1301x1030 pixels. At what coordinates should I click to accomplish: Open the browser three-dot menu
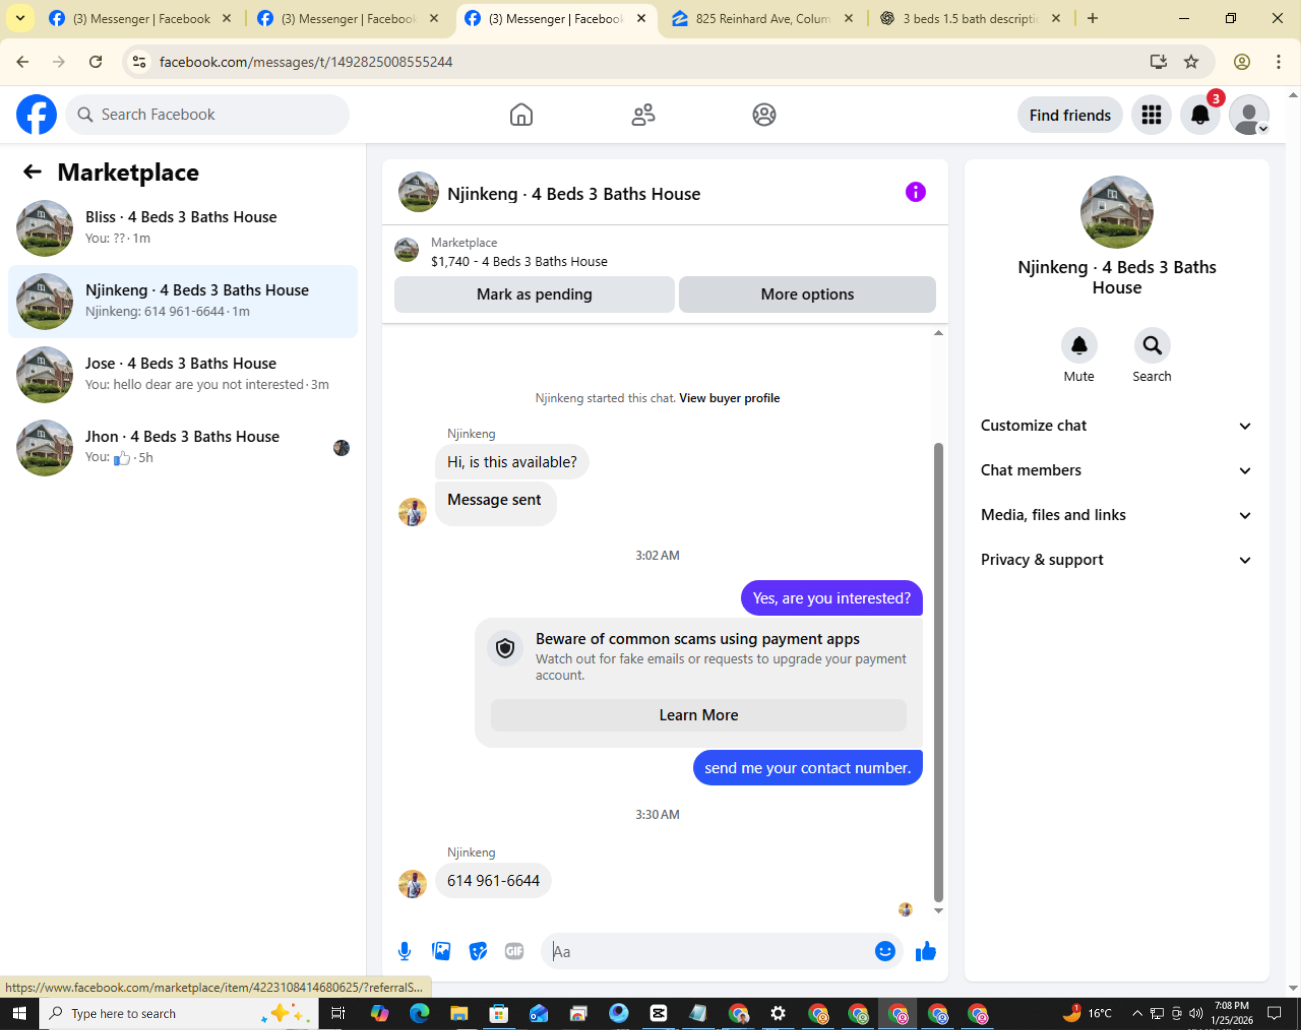1278,62
